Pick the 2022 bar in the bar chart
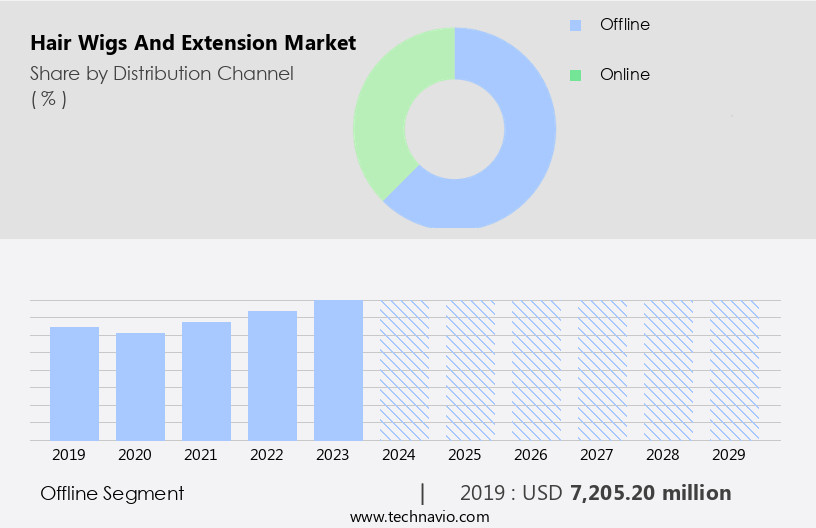This screenshot has width=816, height=528. tap(272, 375)
